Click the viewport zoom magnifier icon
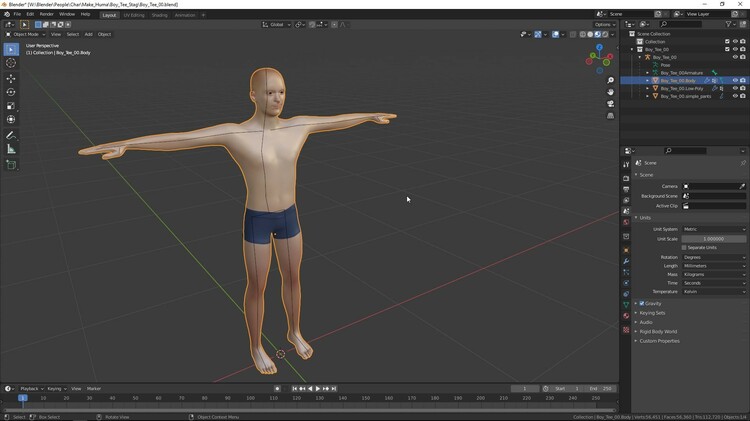Viewport: 750px width, 421px height. tap(611, 81)
